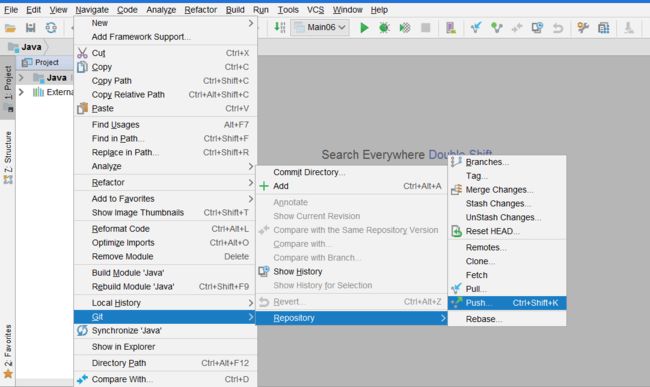
Task: Choose Tag in Repository submenu
Action: click(507, 176)
